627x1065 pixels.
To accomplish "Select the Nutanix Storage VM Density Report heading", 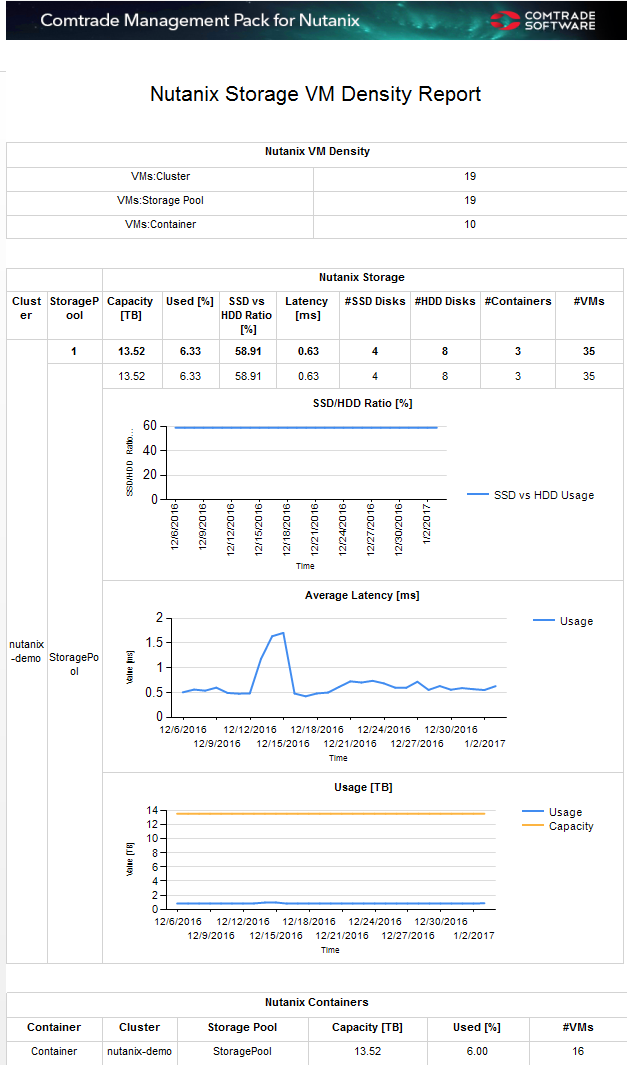I will (315, 94).
